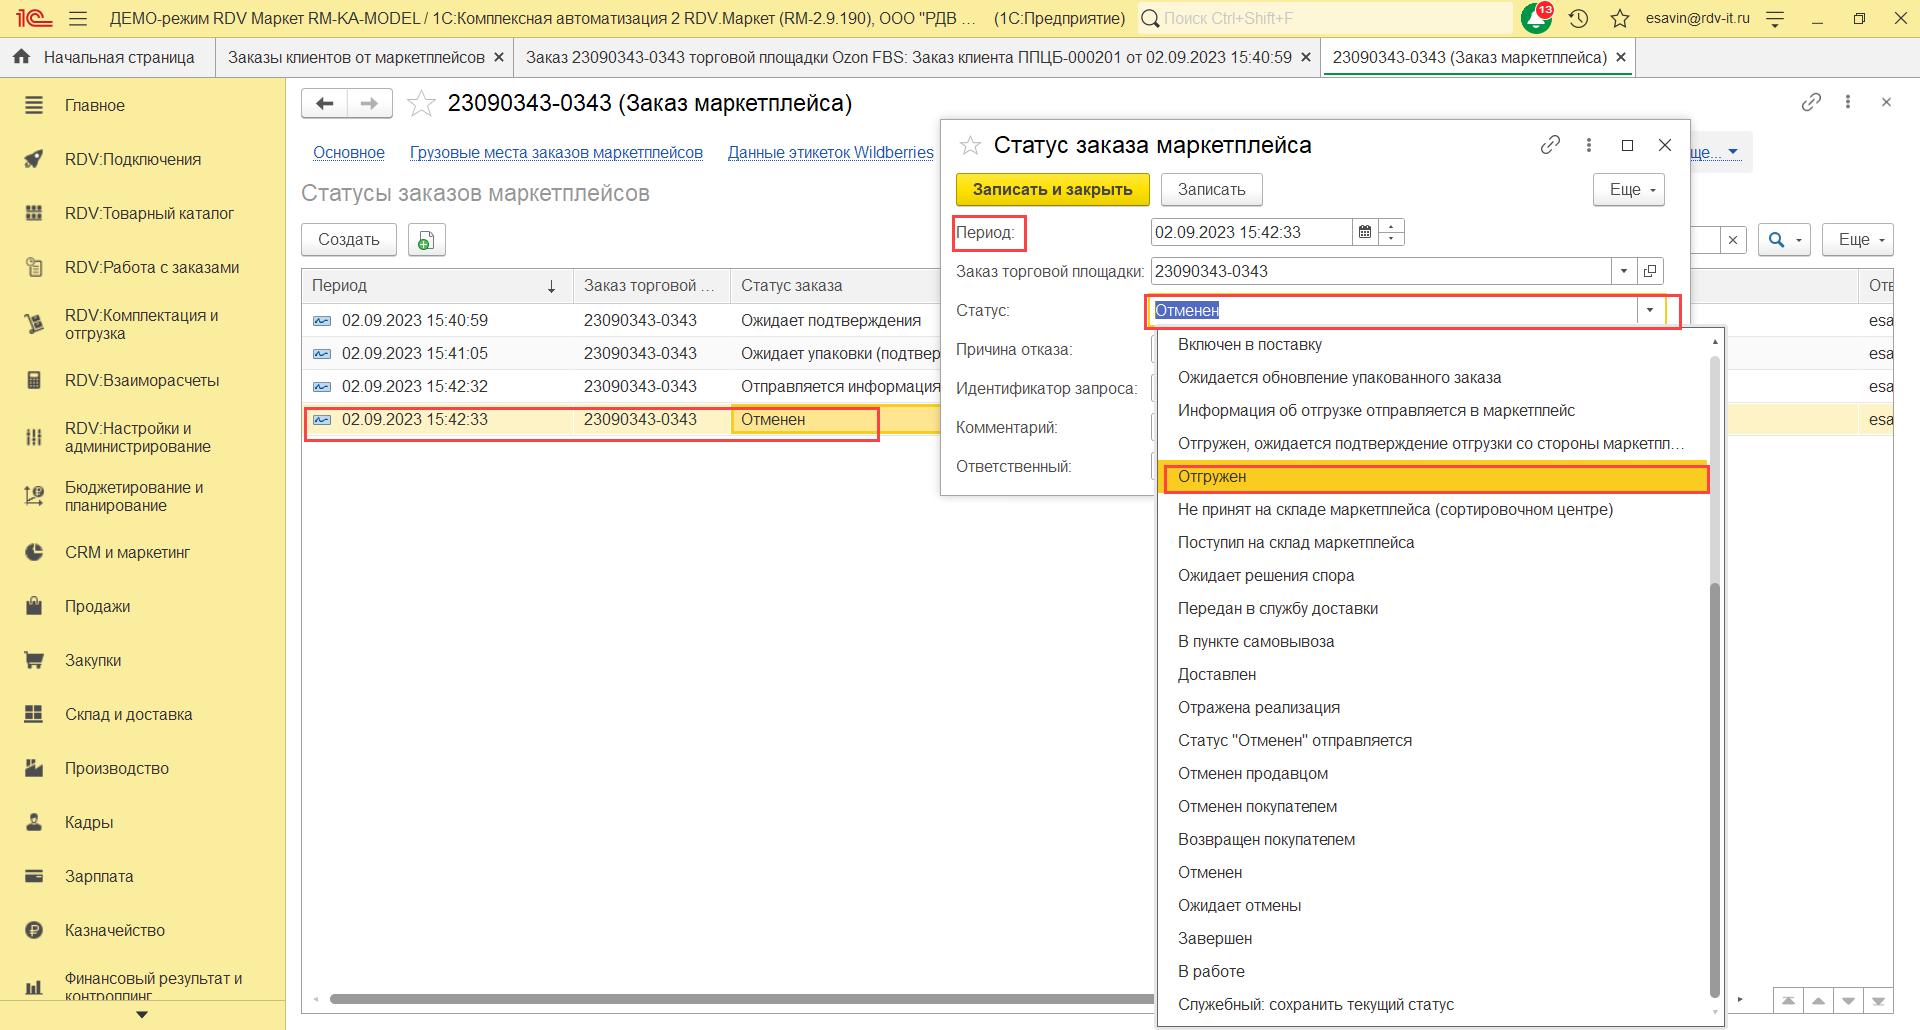Image resolution: width=1920 pixels, height=1030 pixels.
Task: Copy link icon in status dialog
Action: [x=1550, y=145]
